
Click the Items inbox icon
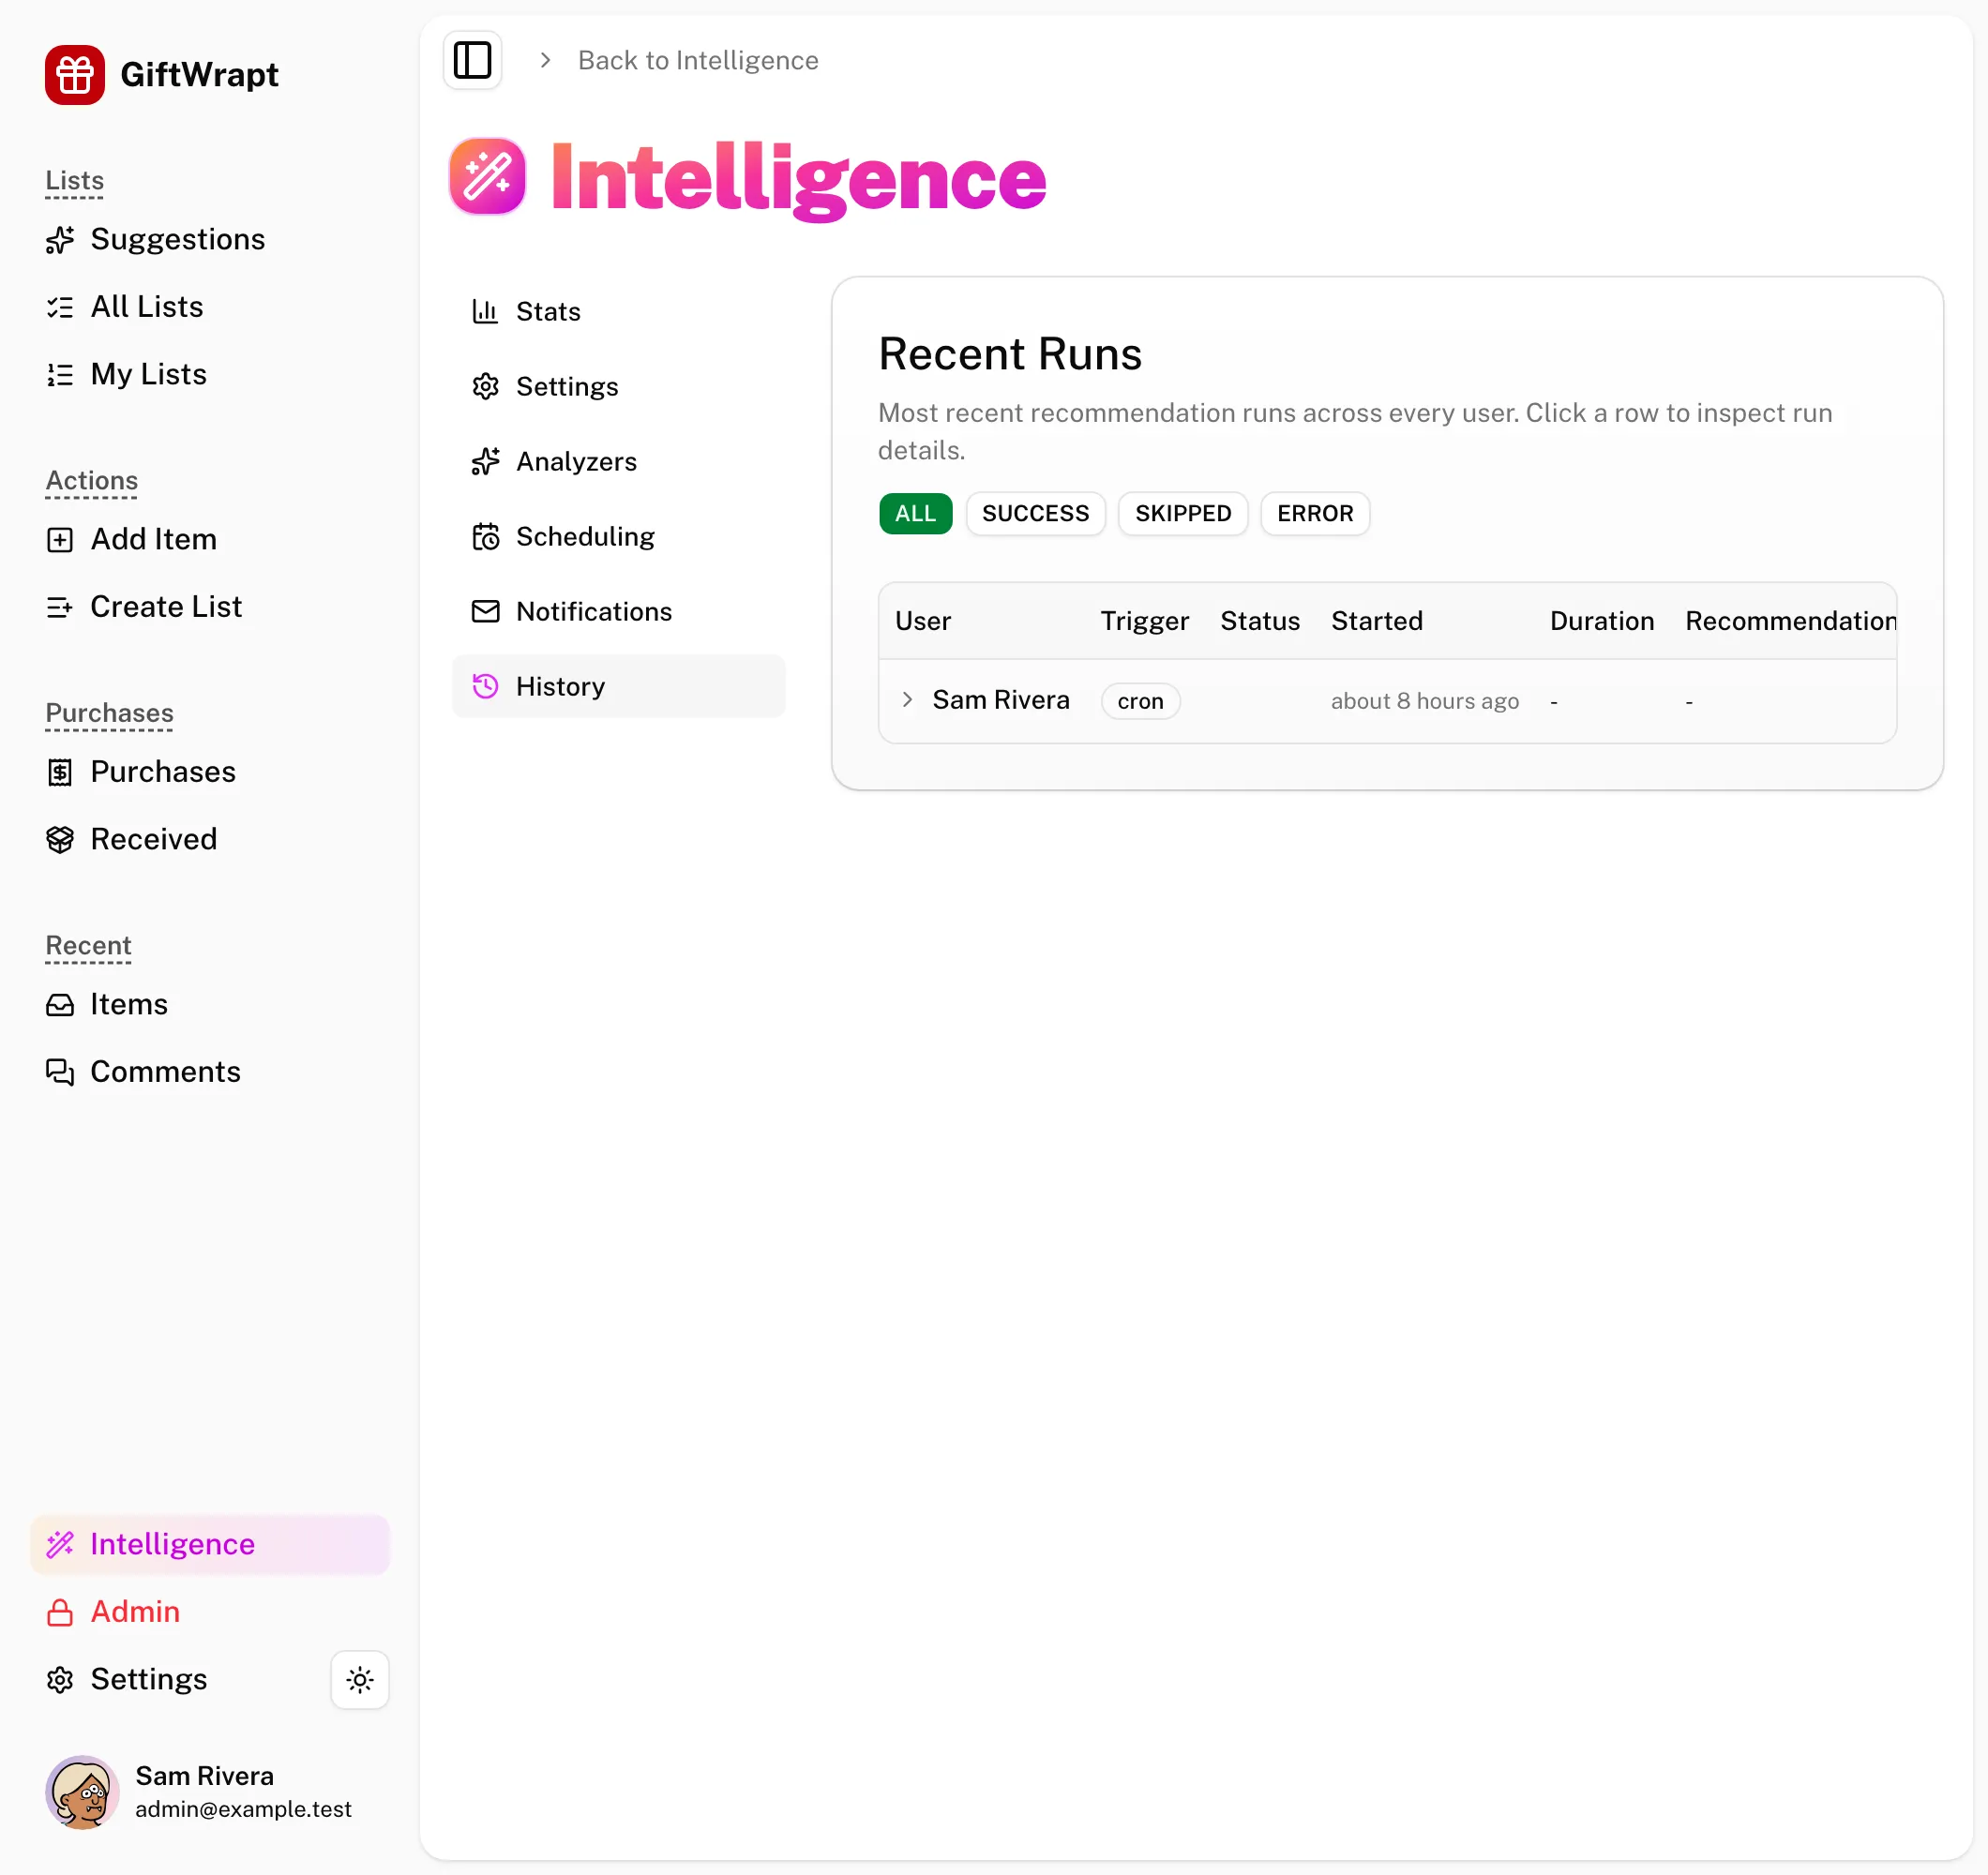pos(60,1005)
